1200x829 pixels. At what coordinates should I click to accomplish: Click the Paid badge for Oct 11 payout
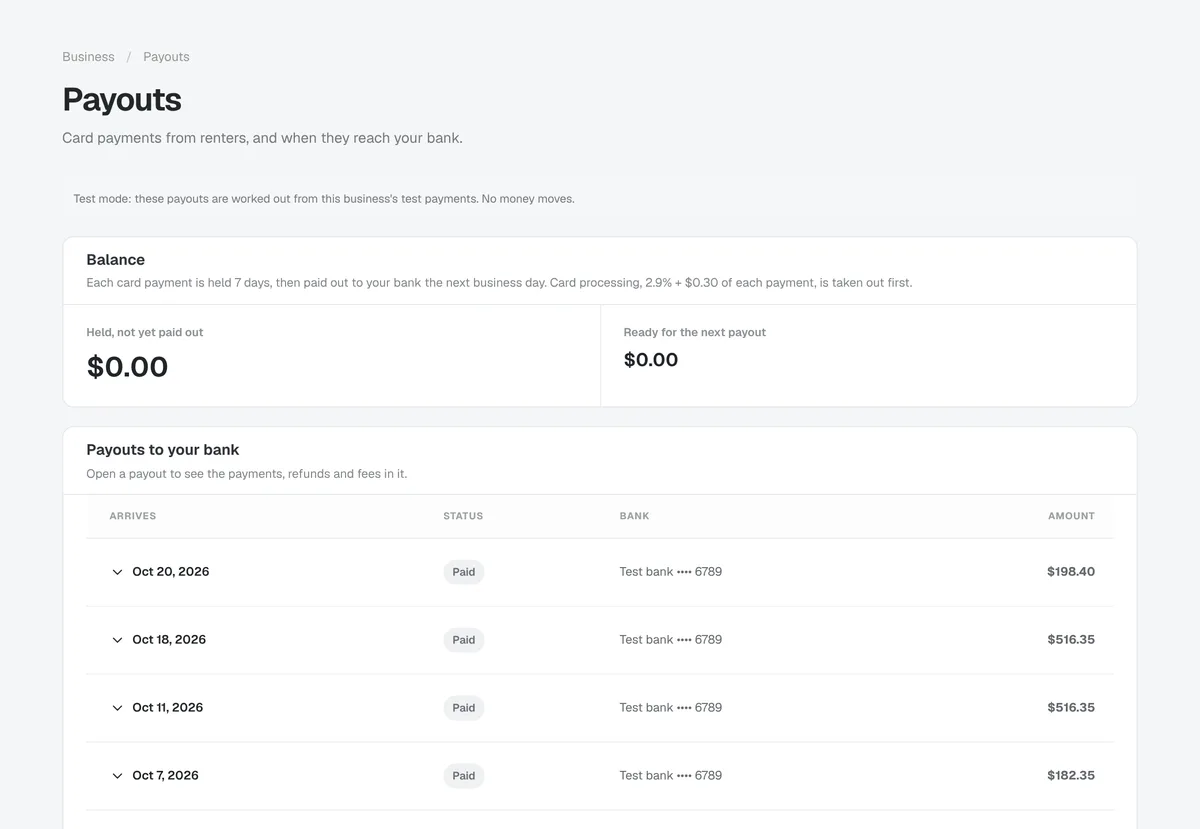(x=464, y=708)
